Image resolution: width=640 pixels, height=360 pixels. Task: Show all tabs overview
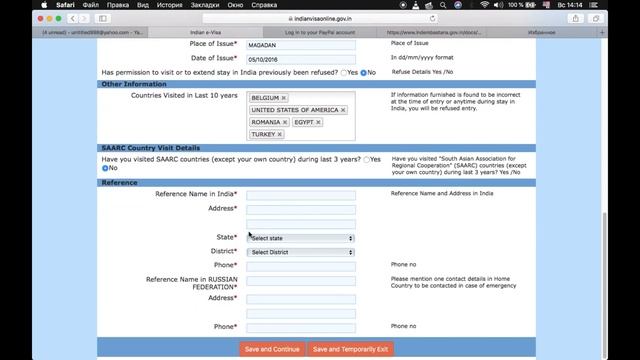pos(596,19)
